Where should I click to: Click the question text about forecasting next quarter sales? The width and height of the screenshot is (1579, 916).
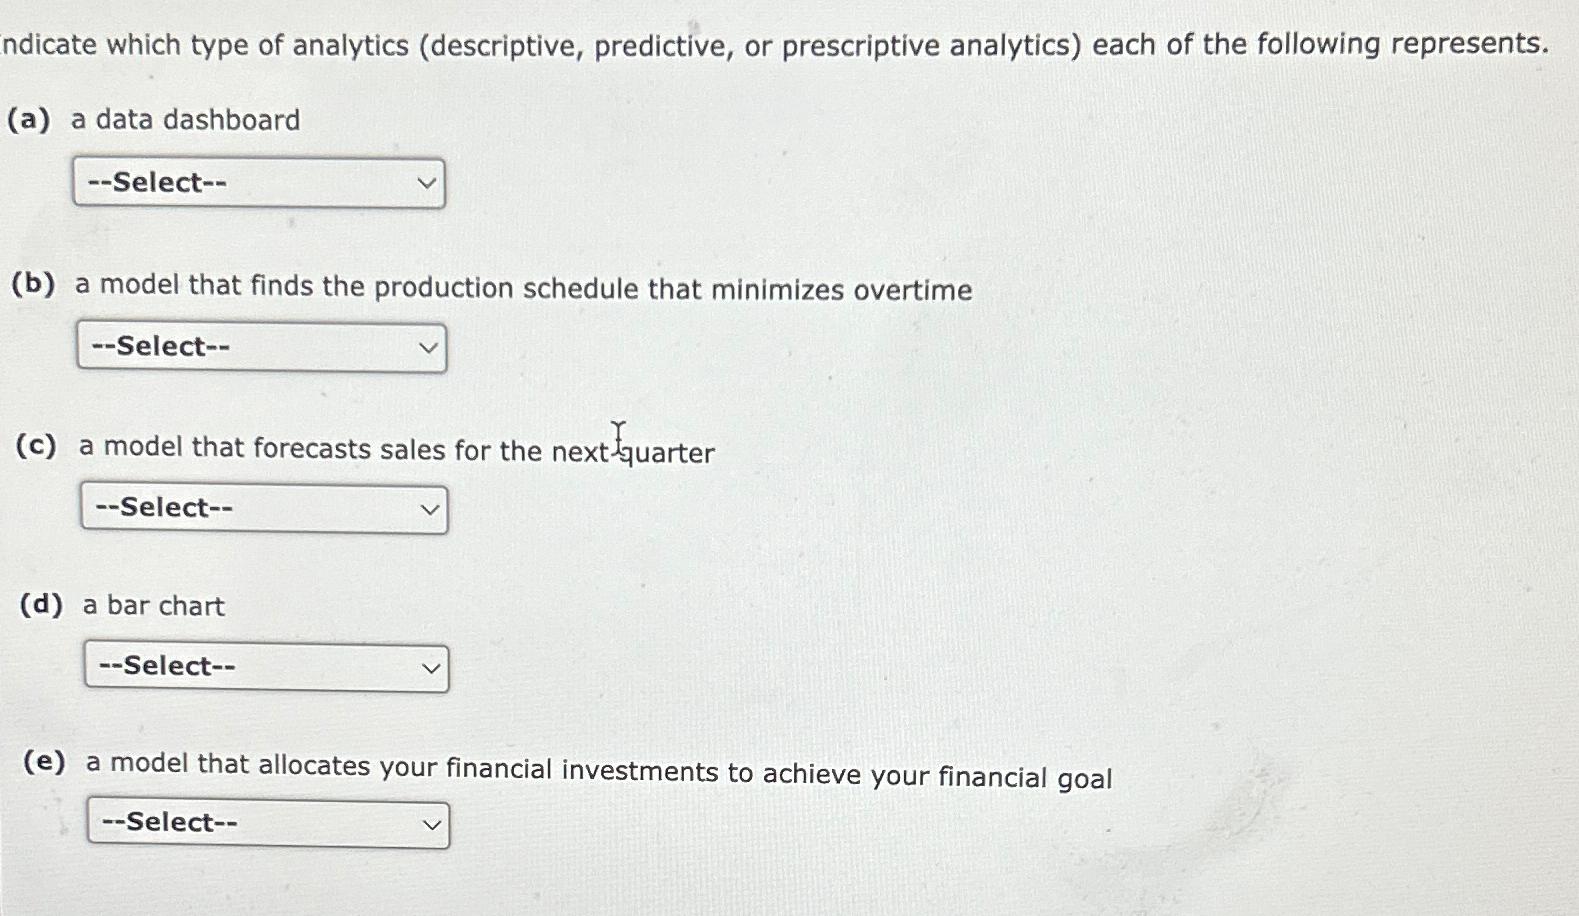pyautogui.click(x=365, y=450)
